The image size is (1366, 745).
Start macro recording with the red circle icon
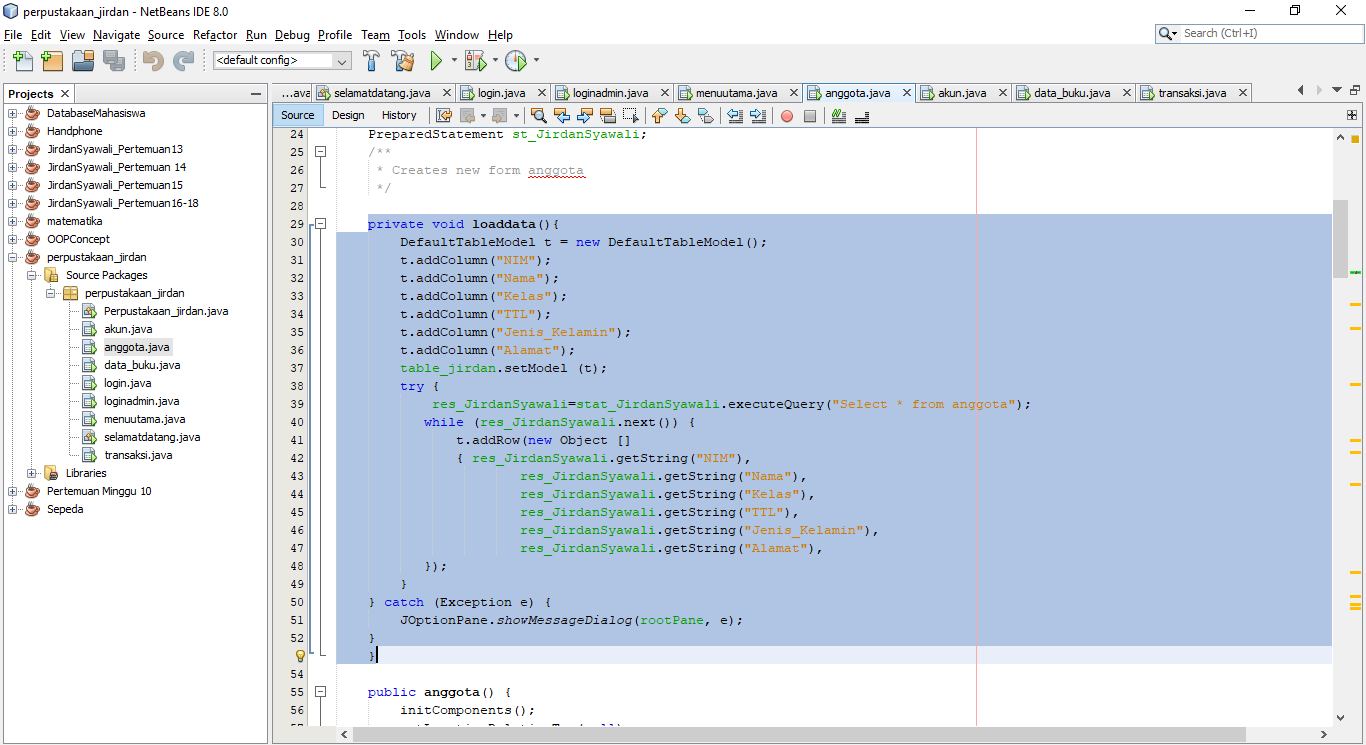point(788,116)
